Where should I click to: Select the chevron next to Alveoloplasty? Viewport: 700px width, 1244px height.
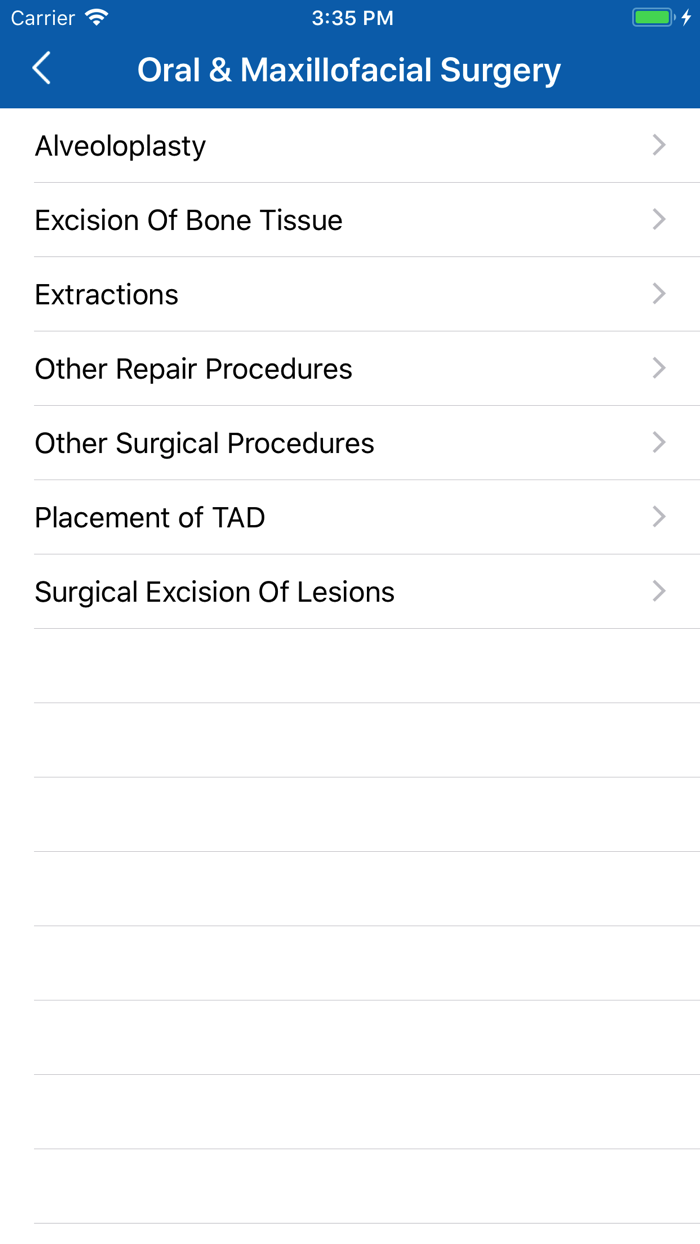[x=658, y=145]
